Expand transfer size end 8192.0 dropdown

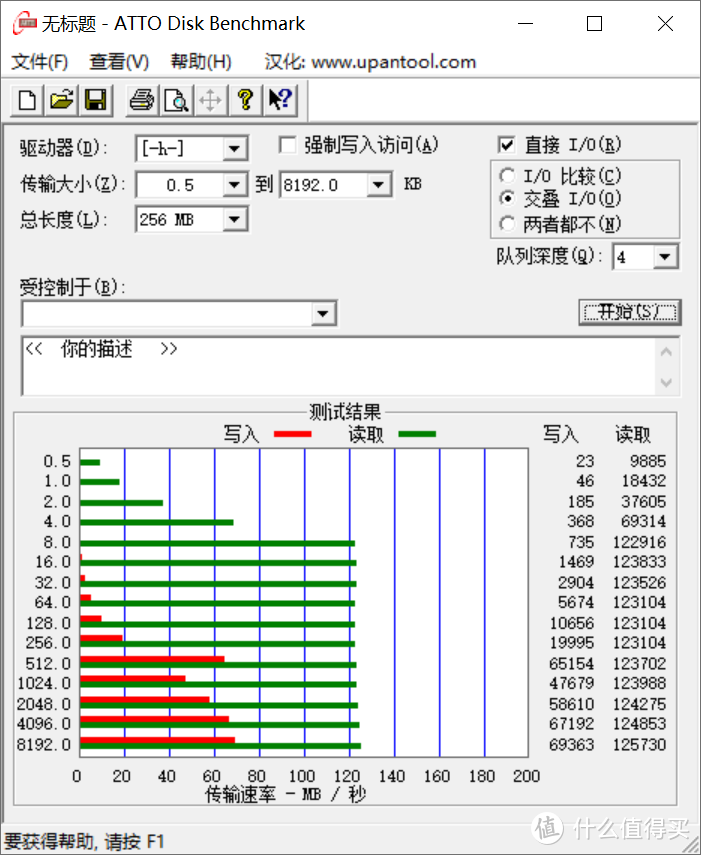tap(378, 185)
